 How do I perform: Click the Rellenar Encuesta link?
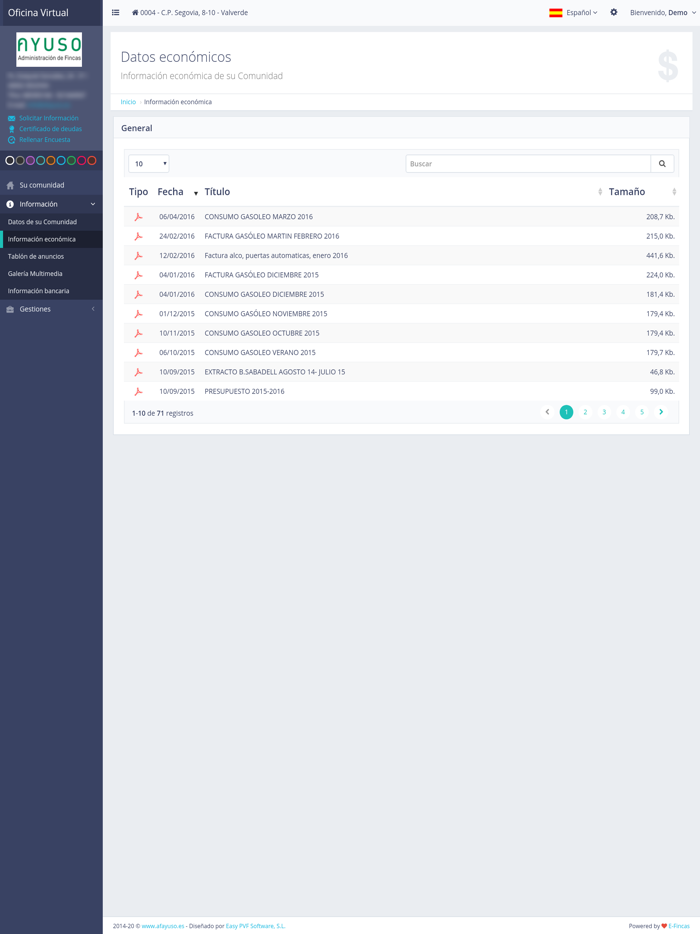pyautogui.click(x=45, y=140)
